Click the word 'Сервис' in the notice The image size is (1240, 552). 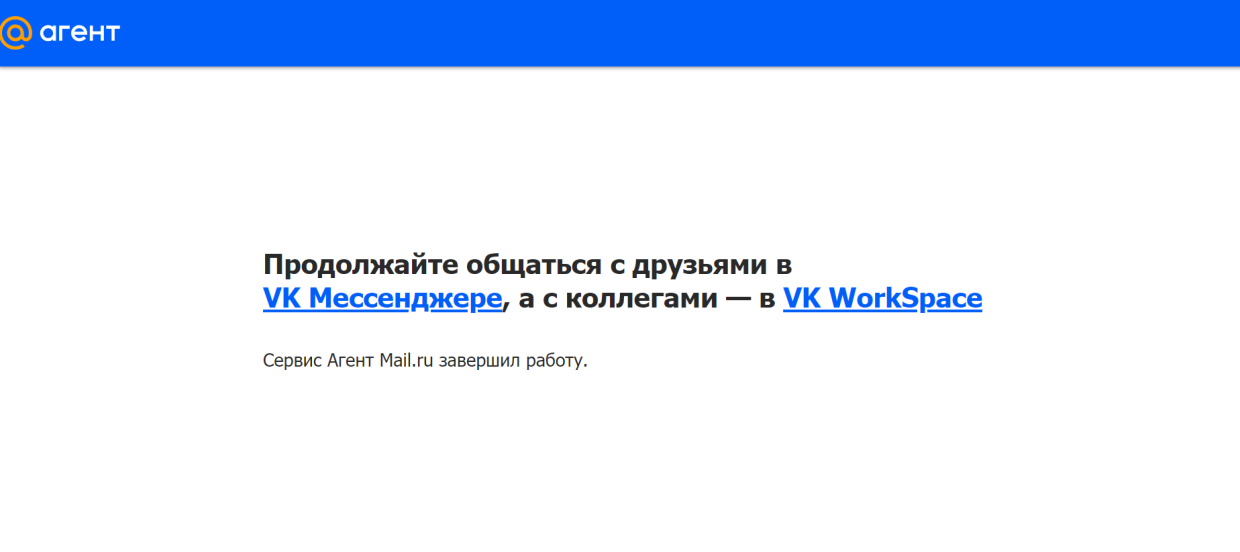(292, 360)
